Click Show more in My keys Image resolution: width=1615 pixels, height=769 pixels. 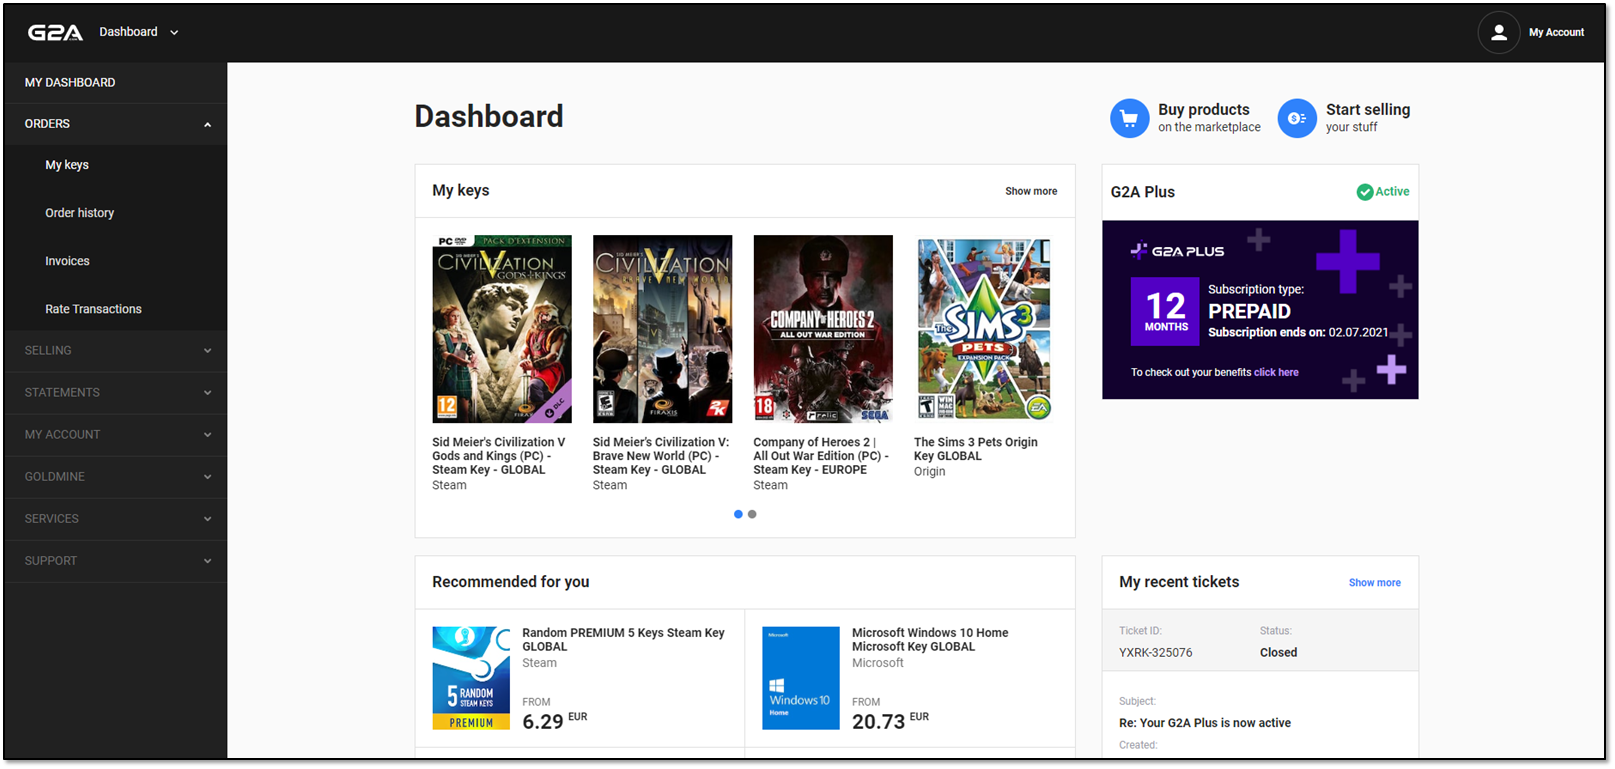click(x=1030, y=191)
